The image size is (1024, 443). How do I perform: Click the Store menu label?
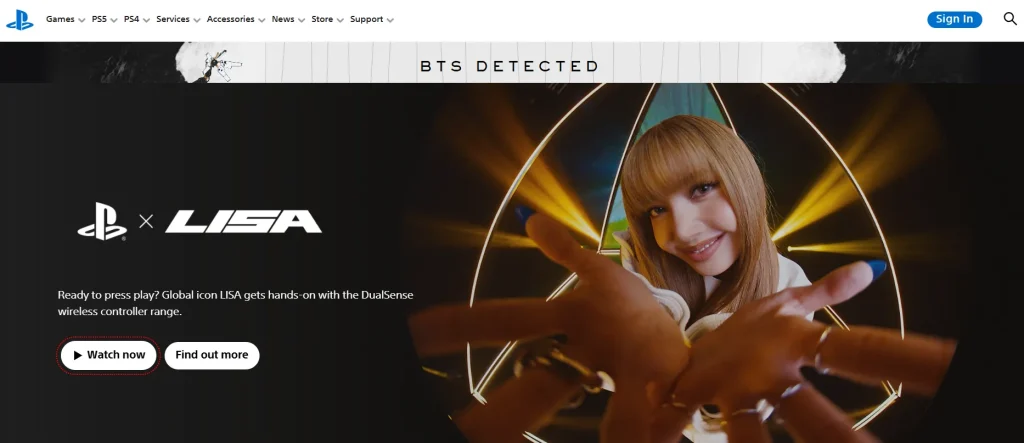point(322,19)
